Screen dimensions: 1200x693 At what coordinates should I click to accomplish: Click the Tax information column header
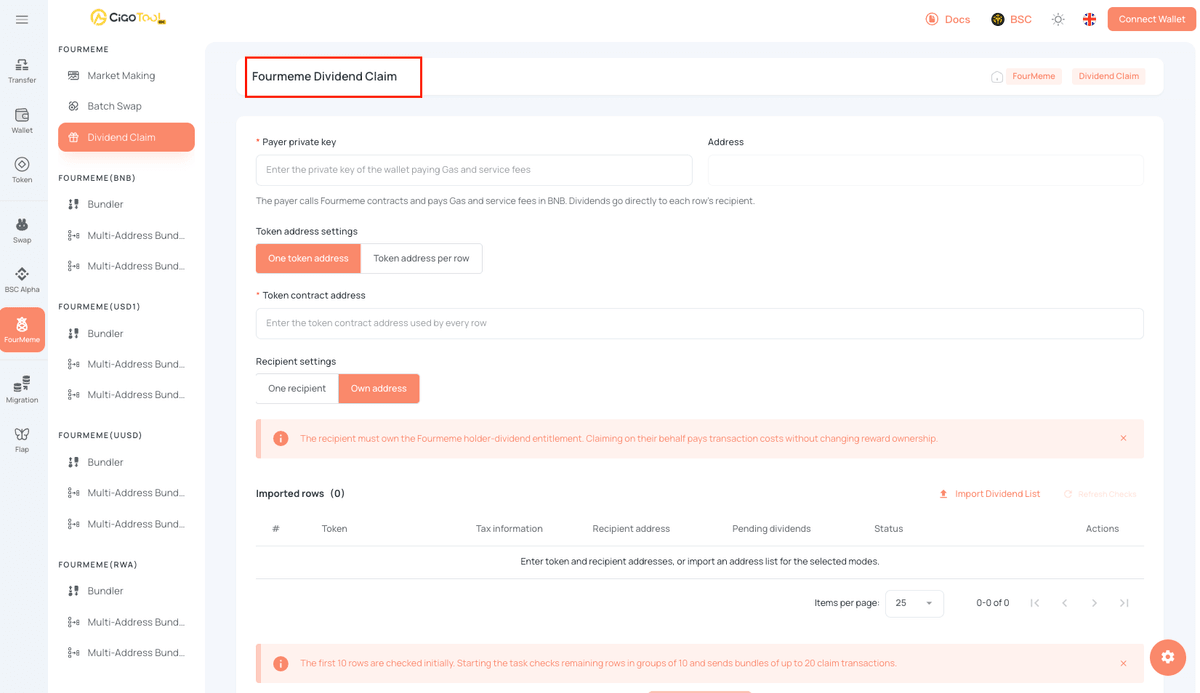(509, 528)
